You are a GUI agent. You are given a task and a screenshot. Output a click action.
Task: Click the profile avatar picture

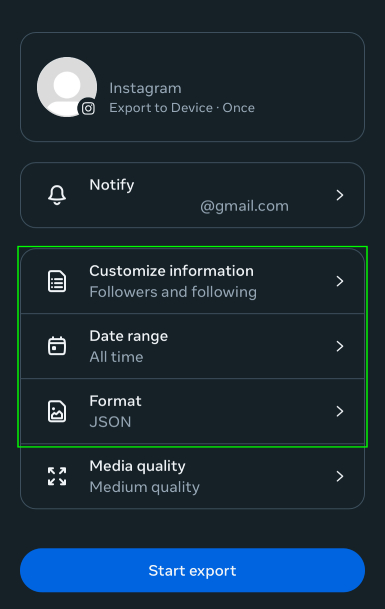[67, 87]
